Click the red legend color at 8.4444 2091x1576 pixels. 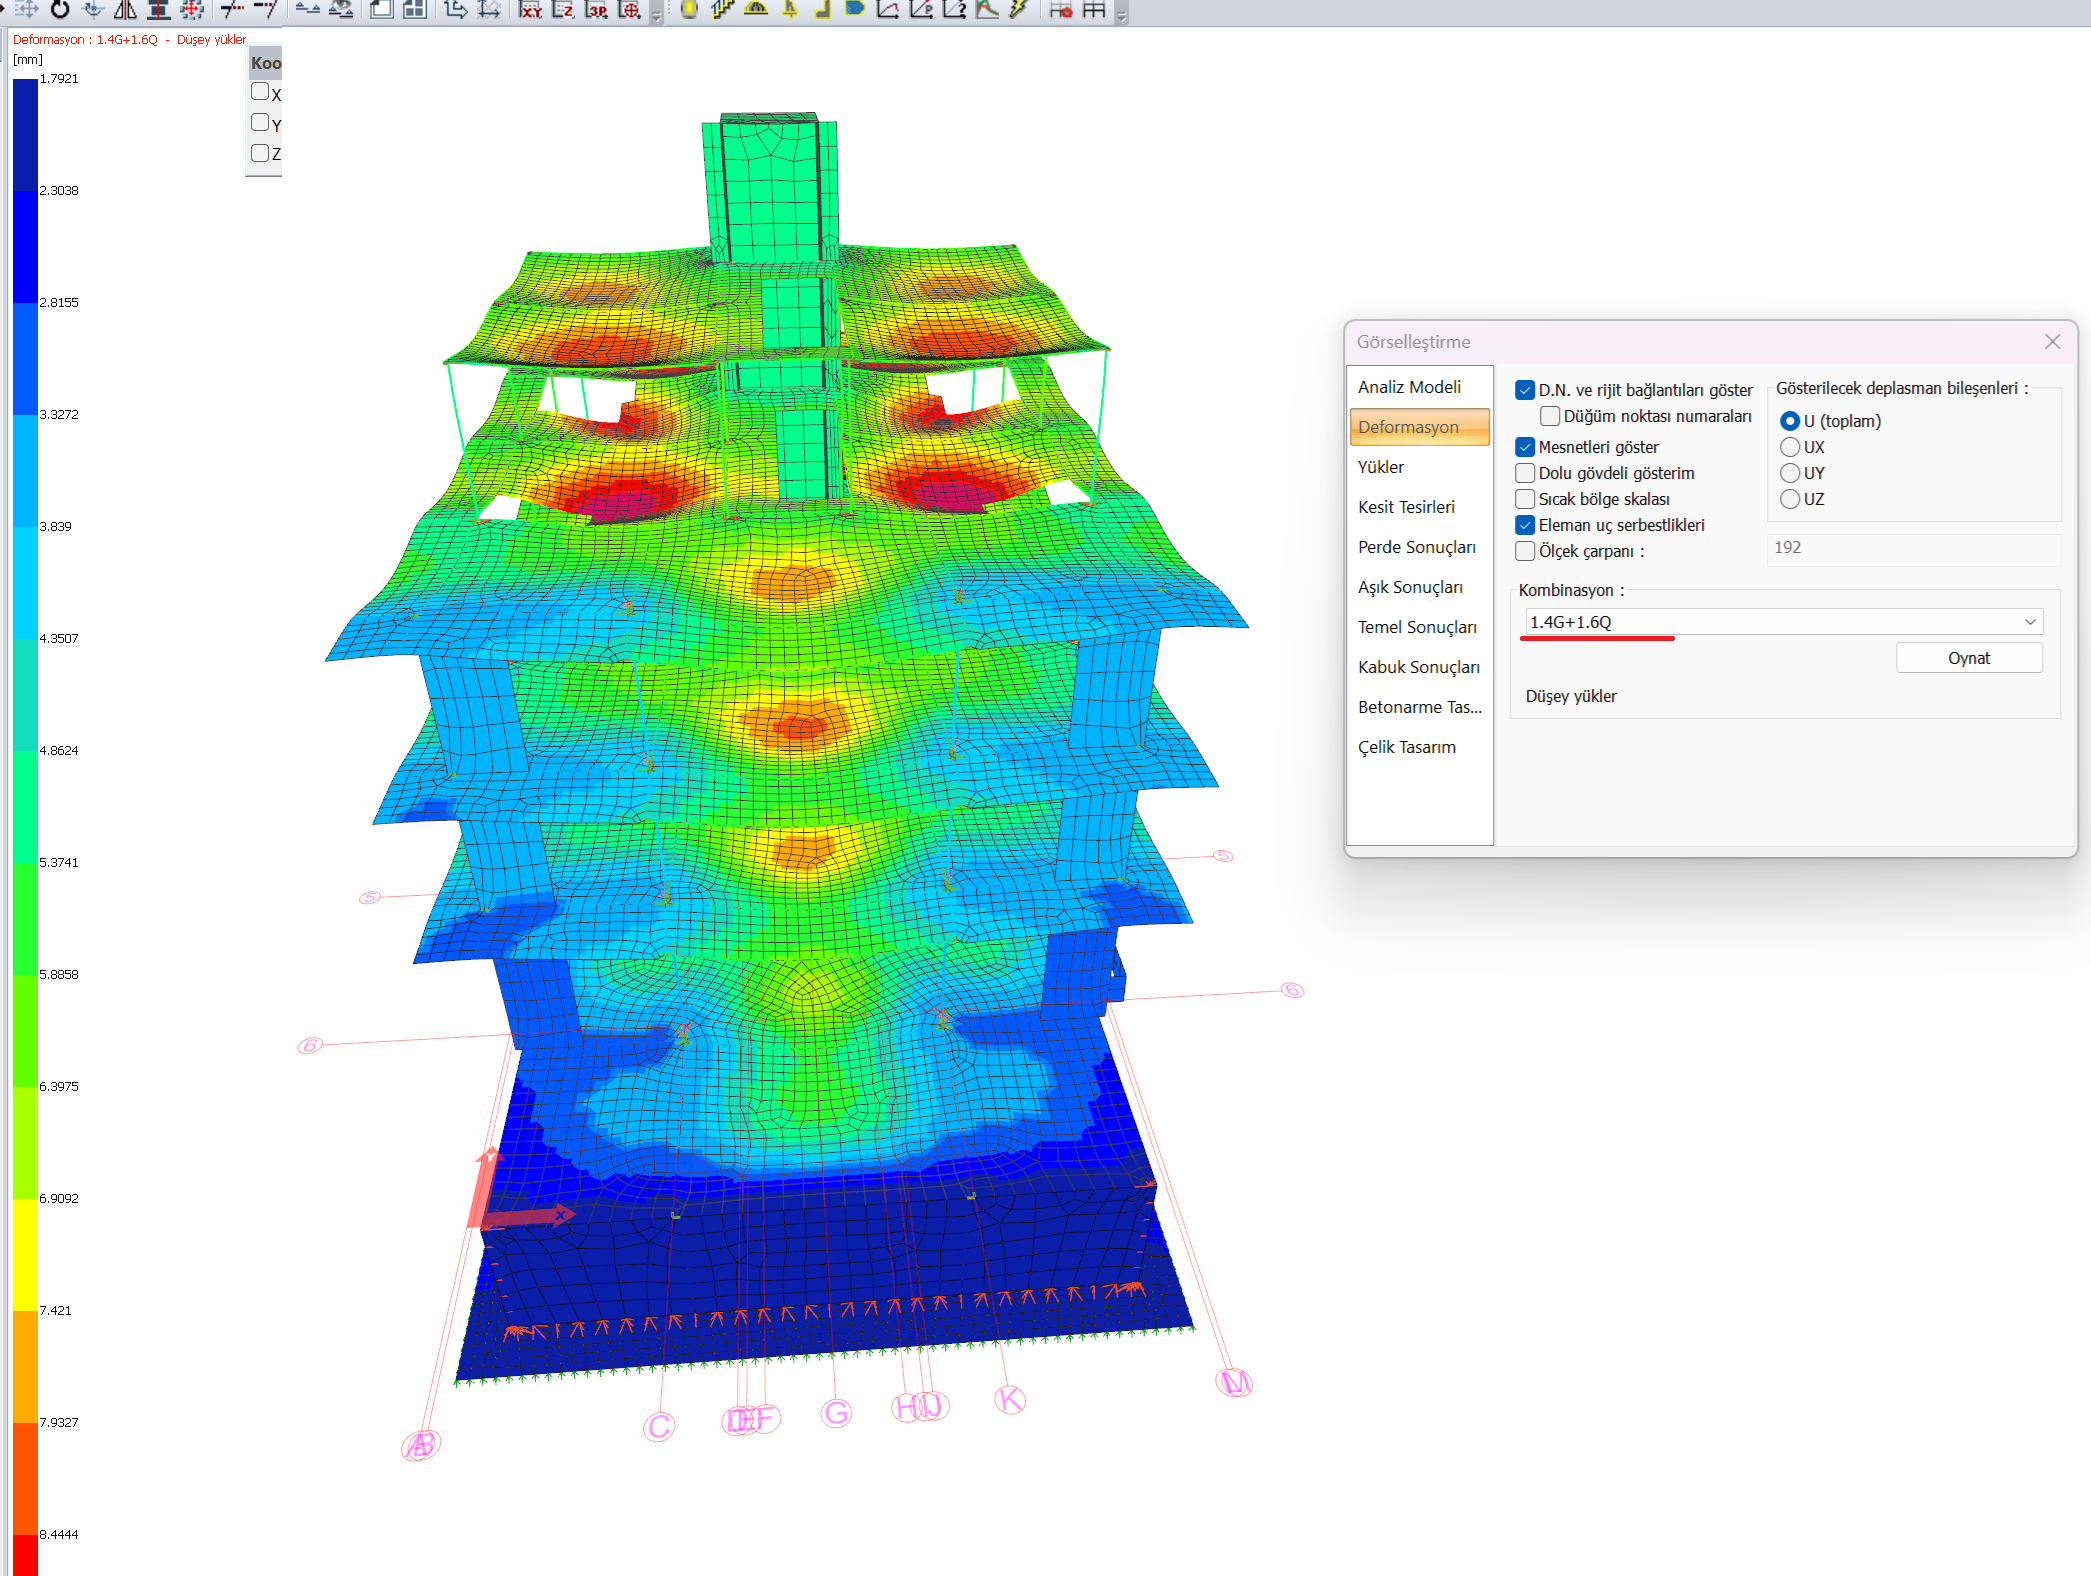click(x=25, y=1555)
